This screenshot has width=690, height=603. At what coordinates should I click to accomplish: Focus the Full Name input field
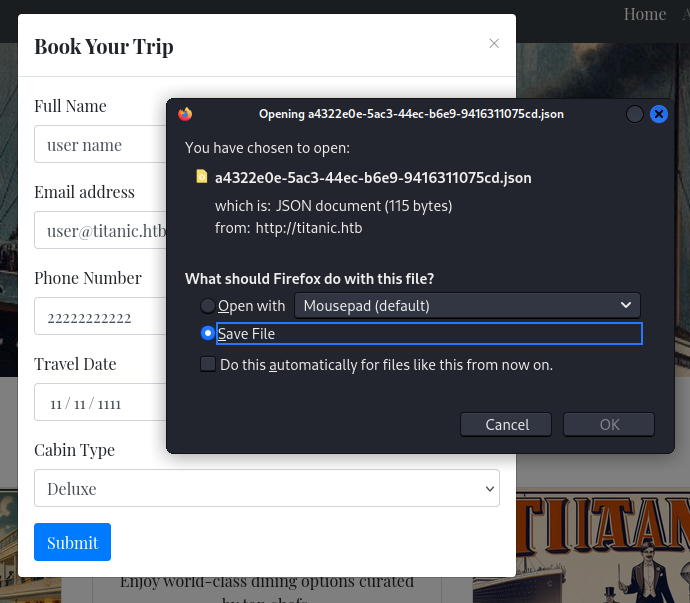tap(100, 144)
